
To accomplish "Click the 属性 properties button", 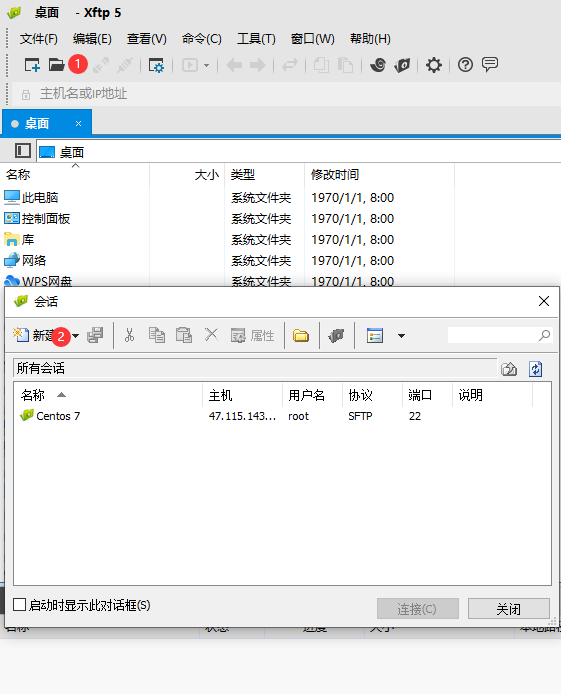I will [x=252, y=335].
